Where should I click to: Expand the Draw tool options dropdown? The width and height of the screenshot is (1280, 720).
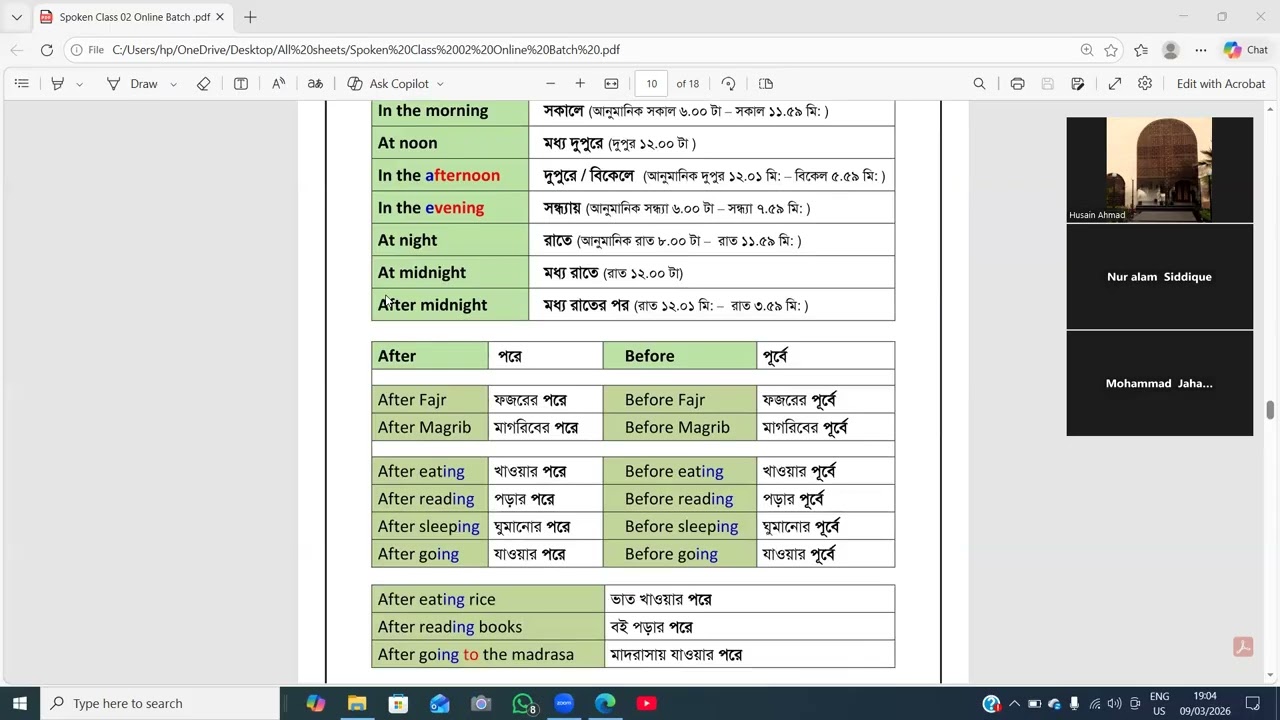173,84
